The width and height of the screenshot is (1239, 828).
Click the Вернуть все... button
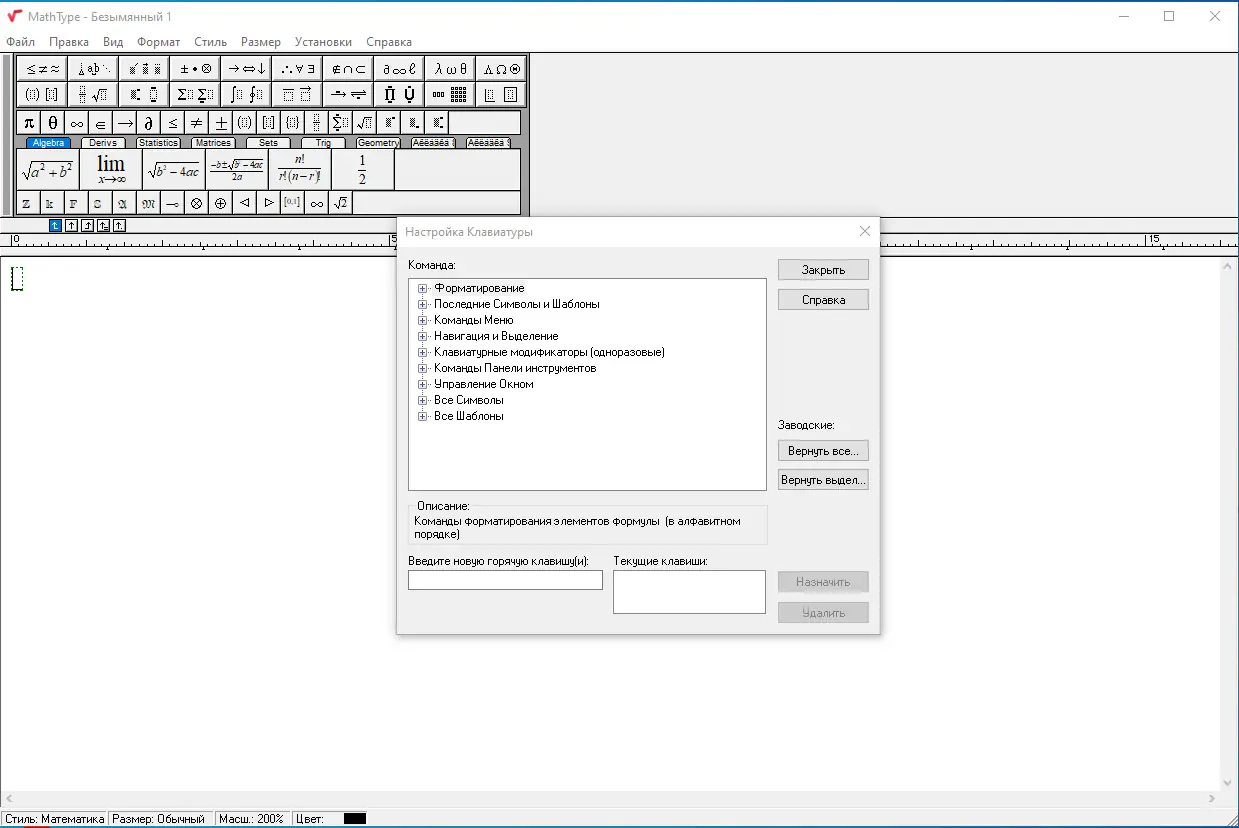(x=823, y=451)
